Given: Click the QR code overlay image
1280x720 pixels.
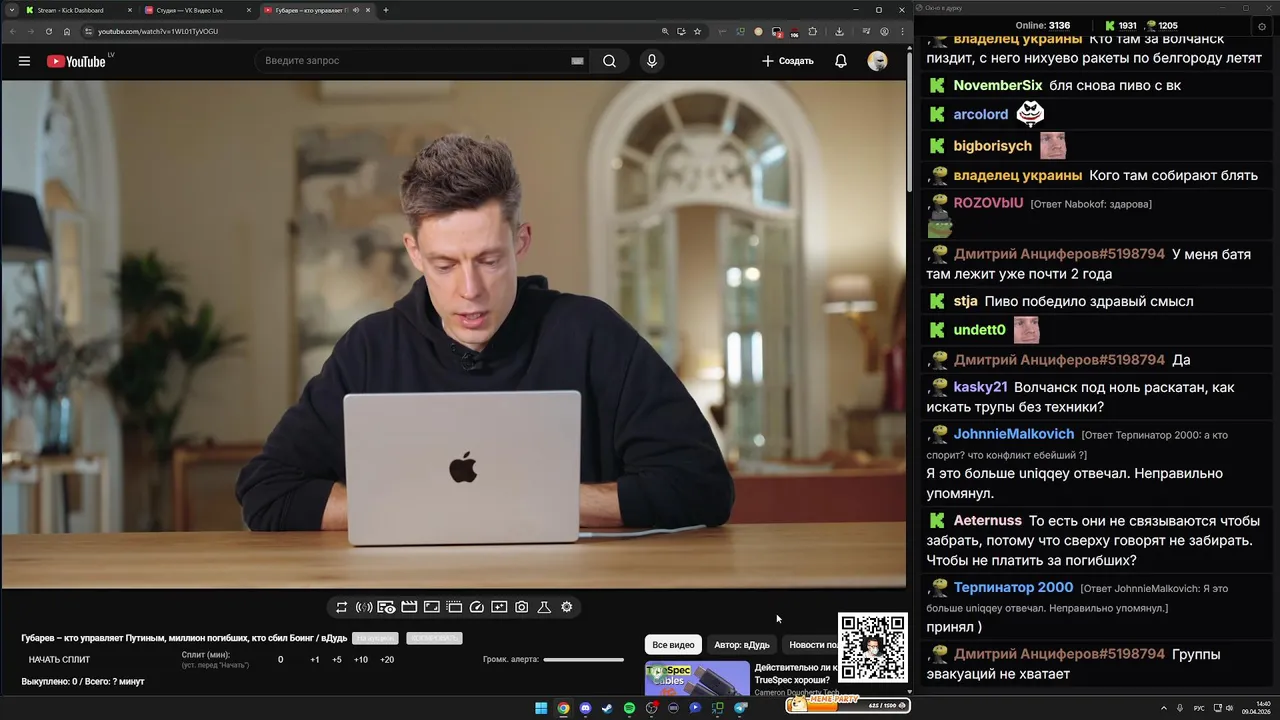Looking at the screenshot, I should (873, 647).
